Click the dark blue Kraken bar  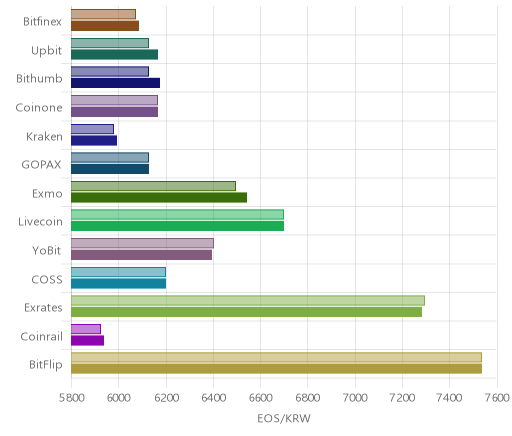coord(94,140)
